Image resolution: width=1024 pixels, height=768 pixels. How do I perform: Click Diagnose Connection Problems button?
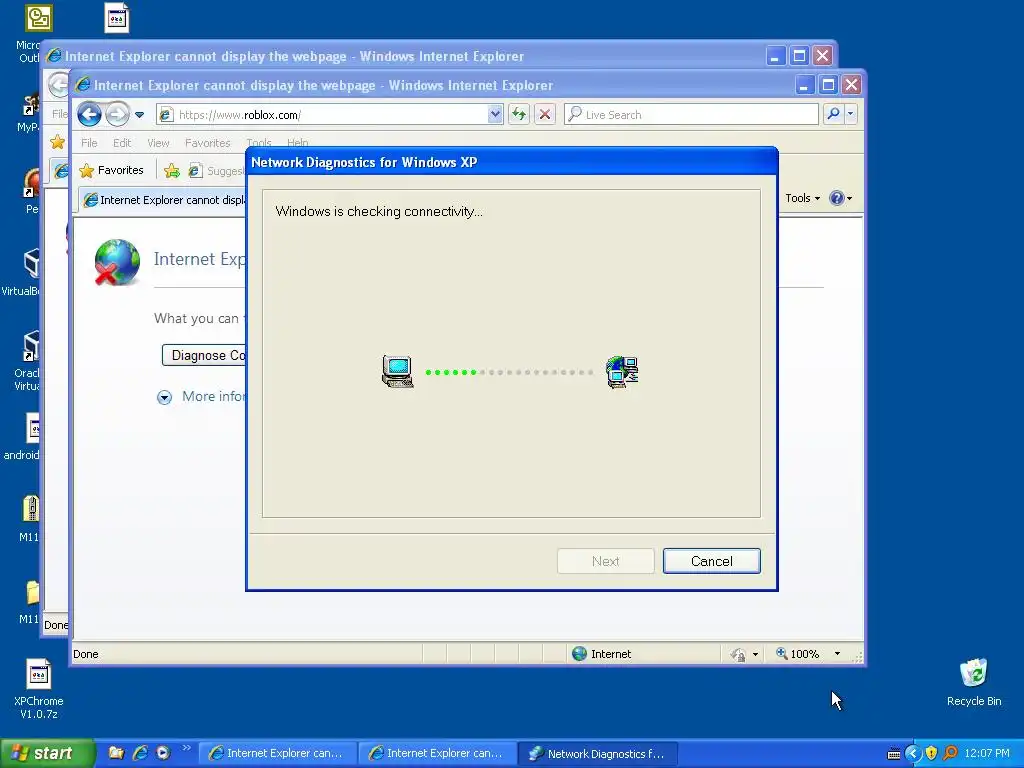204,355
